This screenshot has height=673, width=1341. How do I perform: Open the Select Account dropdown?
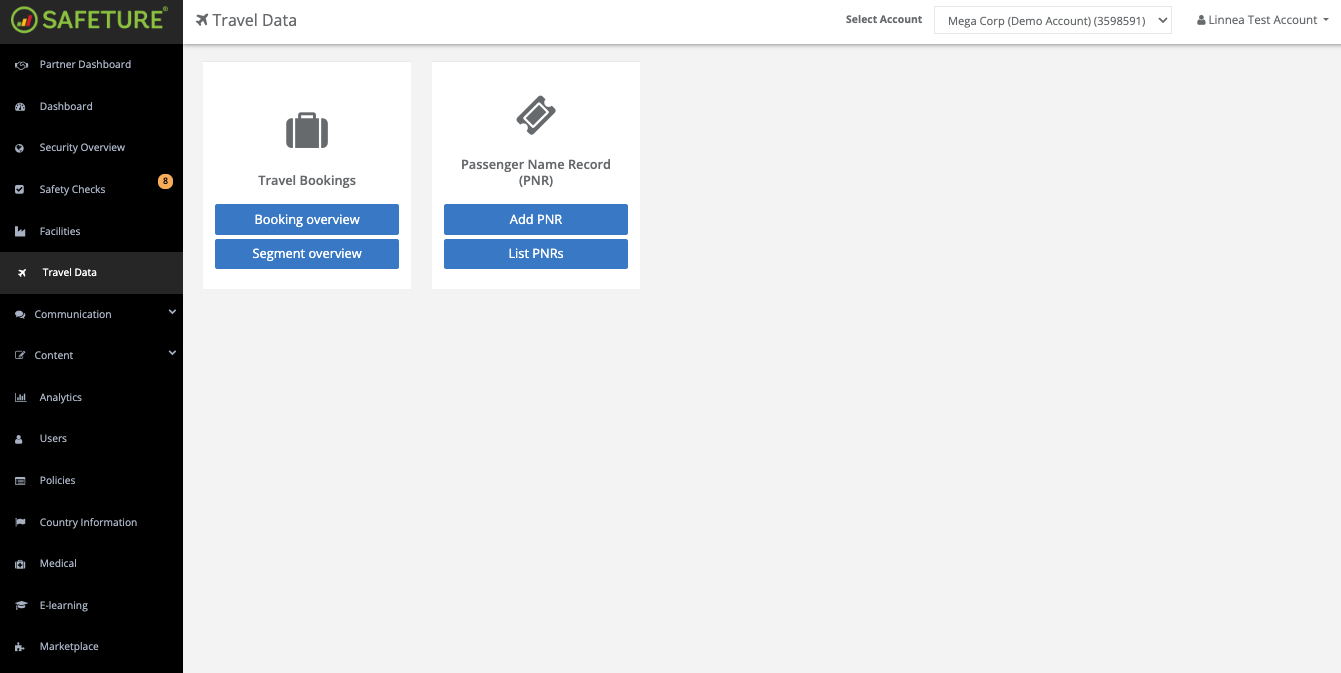1053,20
